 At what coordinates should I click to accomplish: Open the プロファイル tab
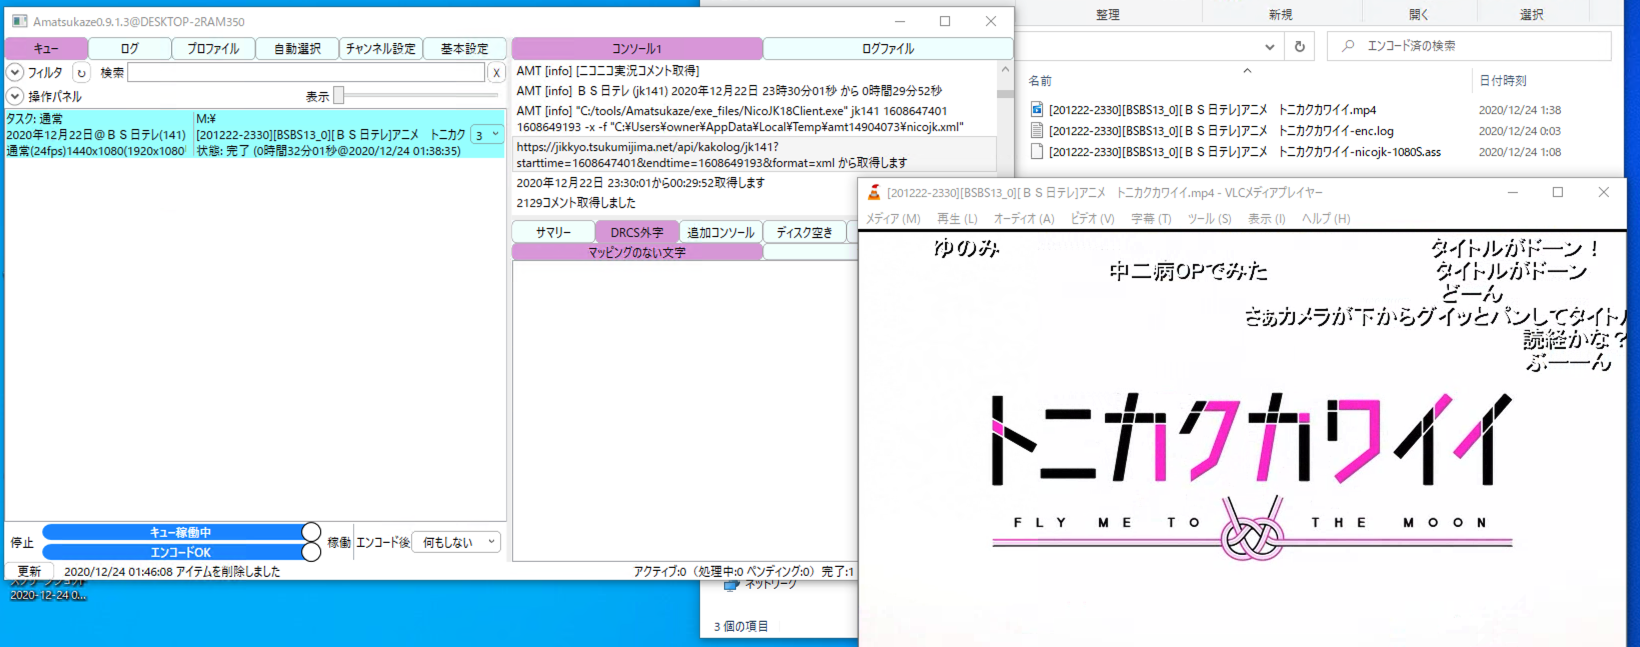[x=213, y=48]
